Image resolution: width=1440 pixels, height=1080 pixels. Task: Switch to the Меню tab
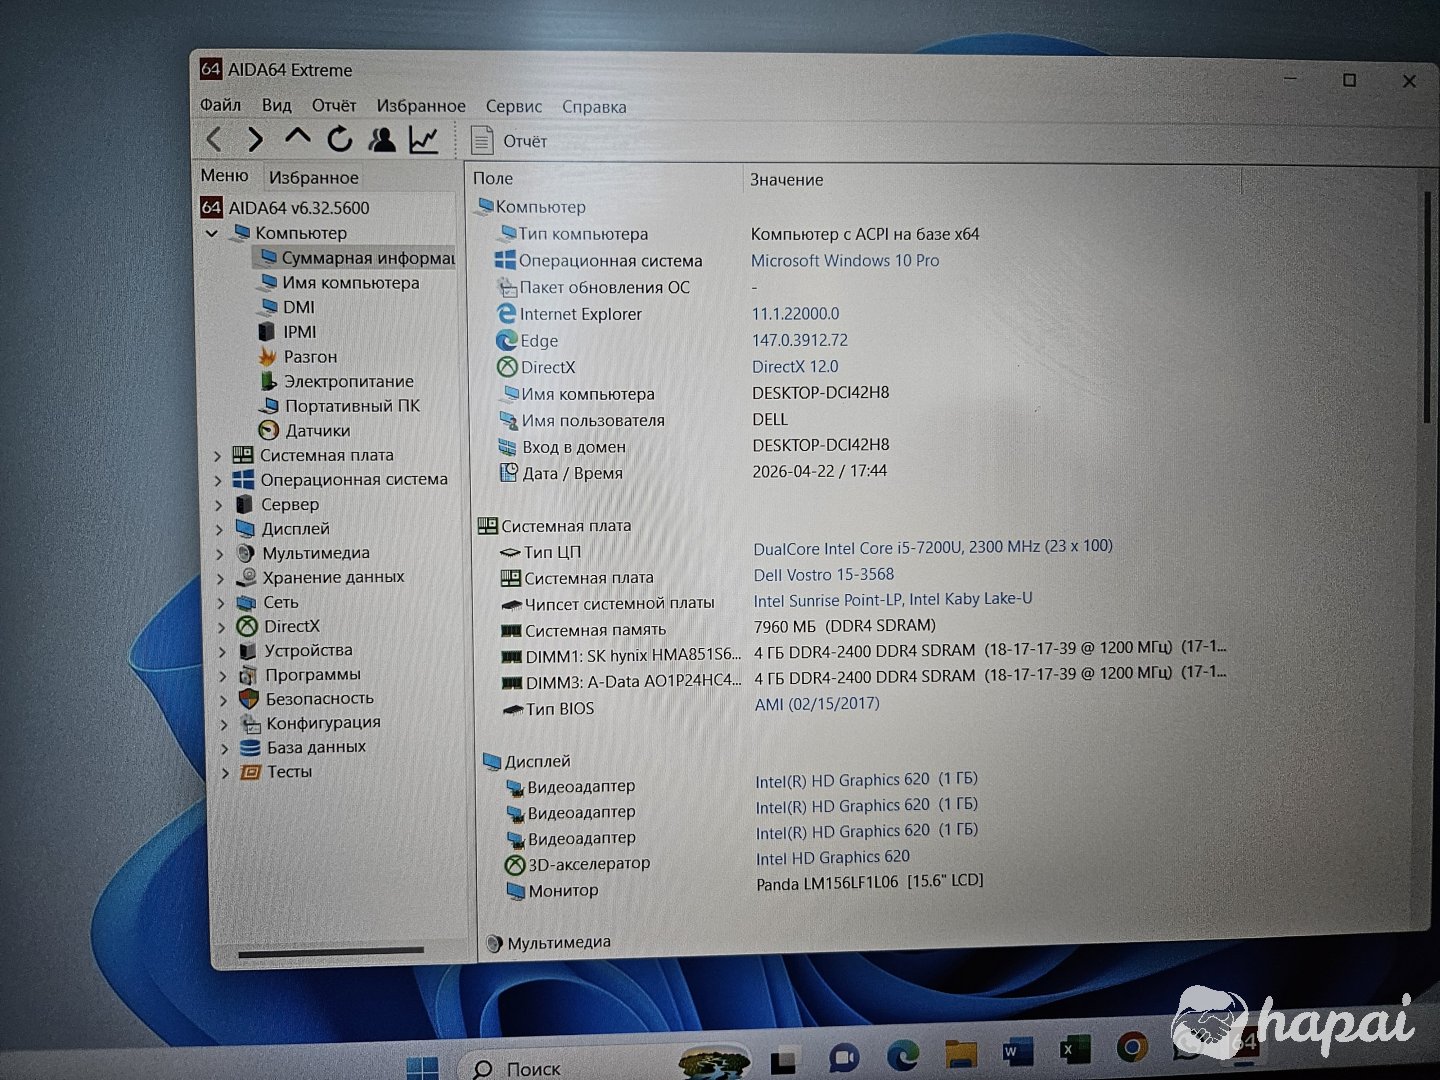tap(225, 176)
